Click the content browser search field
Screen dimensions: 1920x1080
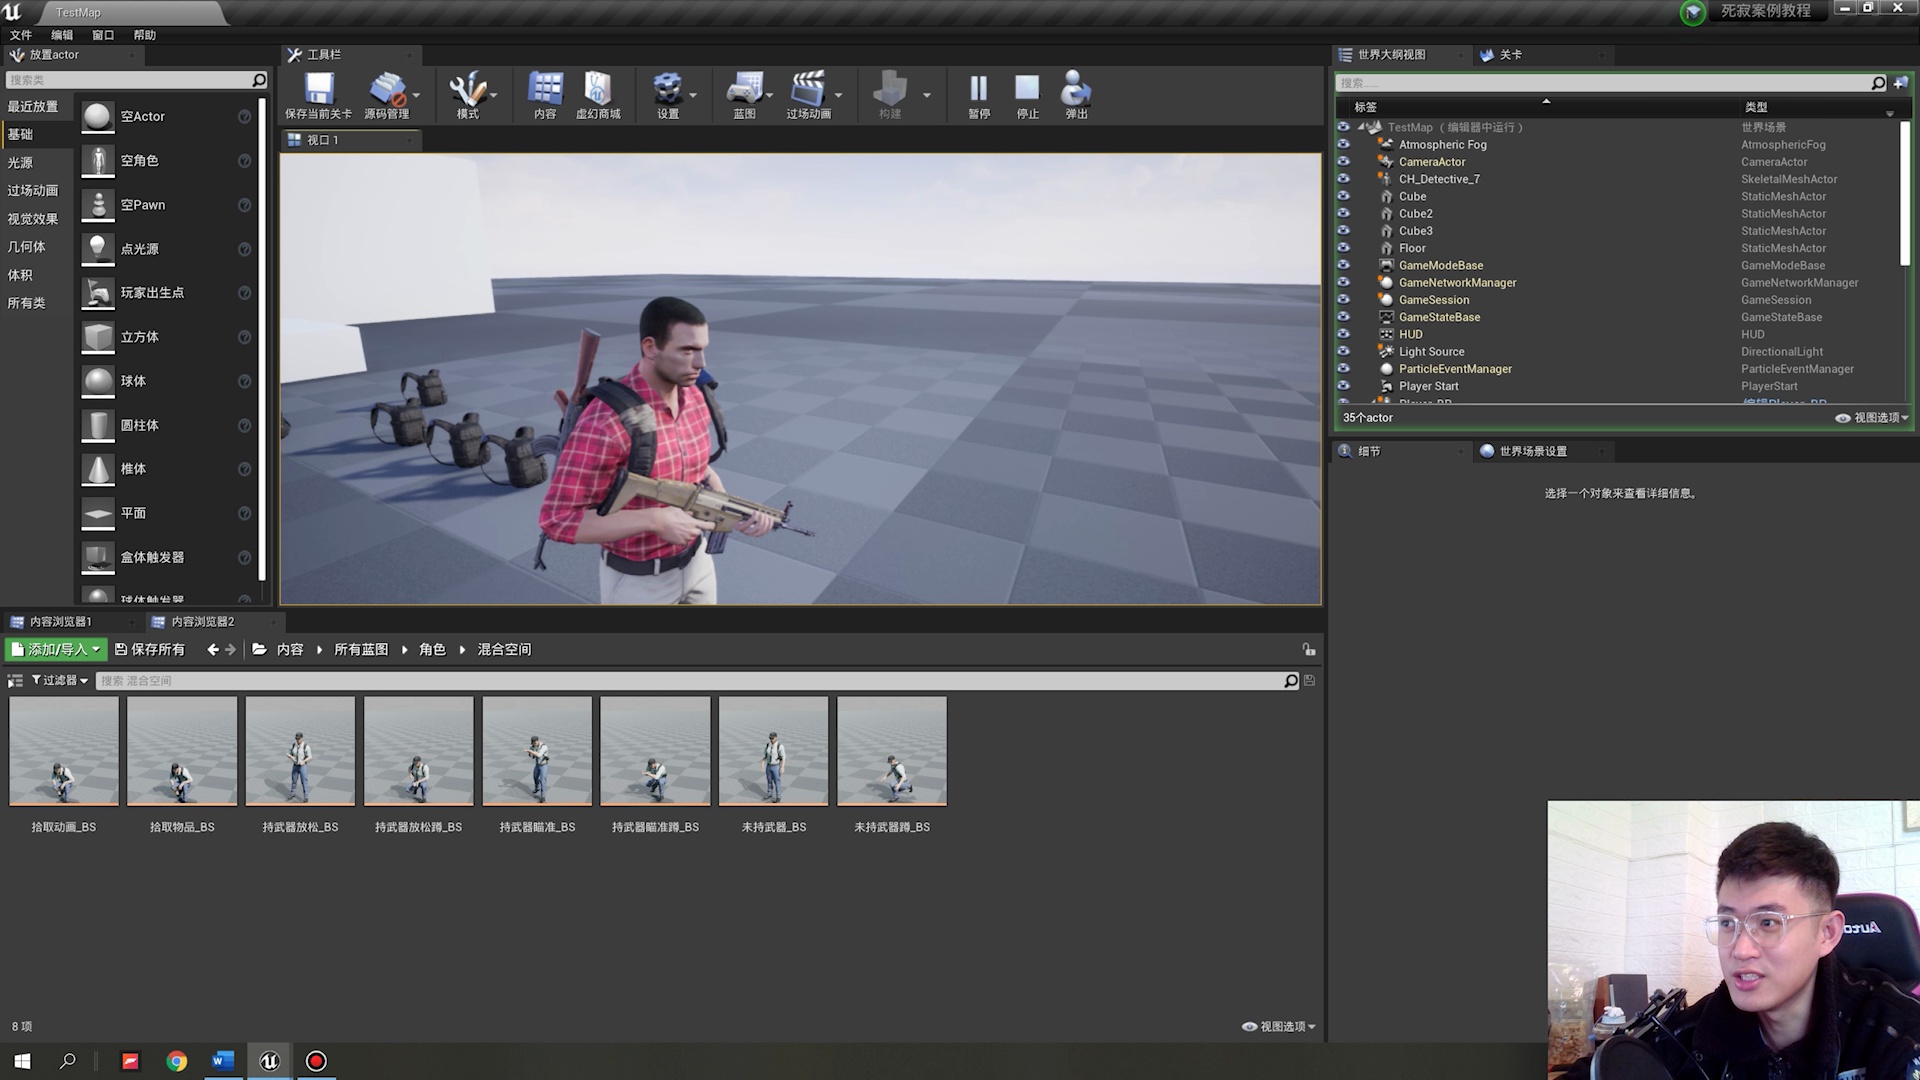[x=690, y=681]
